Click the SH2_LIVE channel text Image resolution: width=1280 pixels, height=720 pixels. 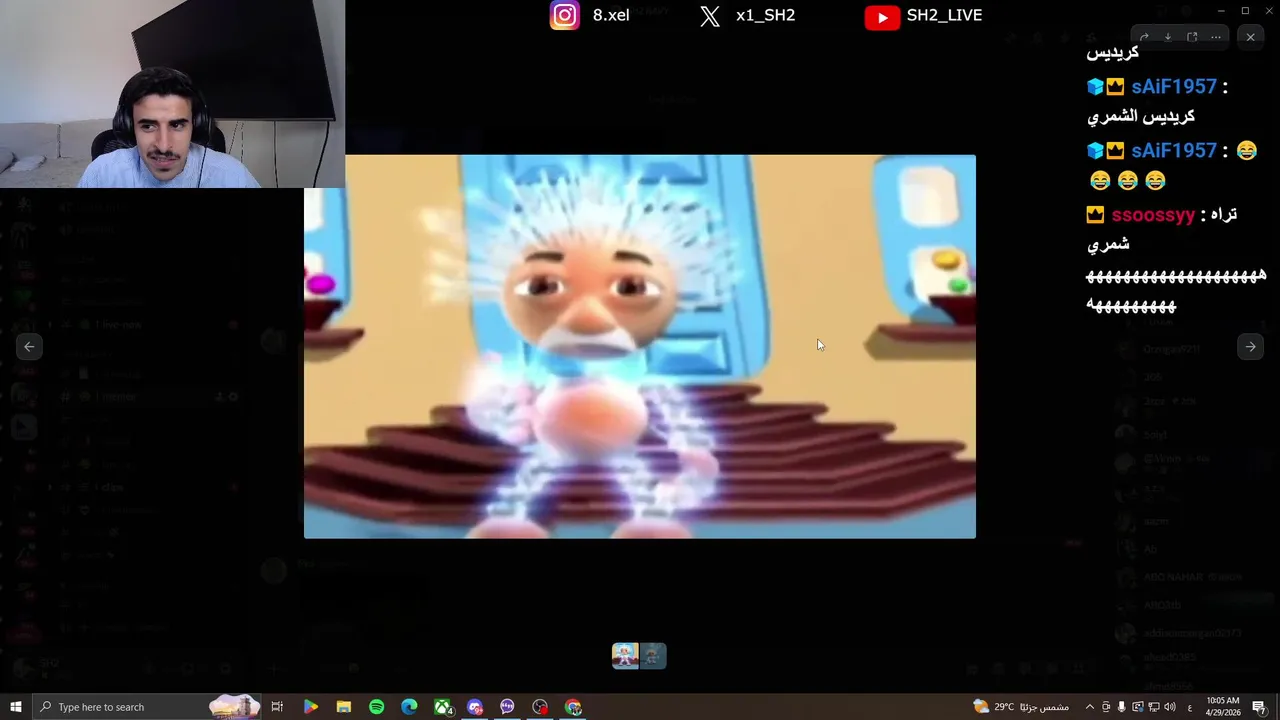pyautogui.click(x=944, y=15)
